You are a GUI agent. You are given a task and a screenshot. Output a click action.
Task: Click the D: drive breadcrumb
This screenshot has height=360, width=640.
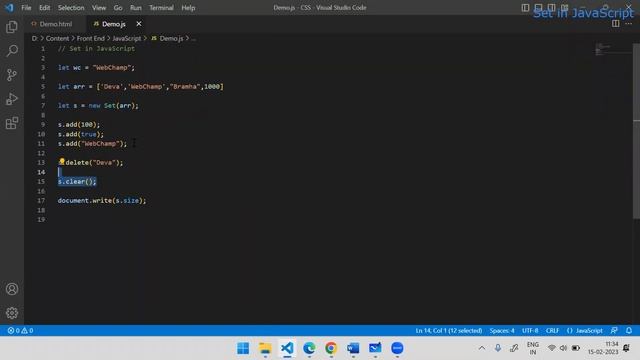coord(35,38)
